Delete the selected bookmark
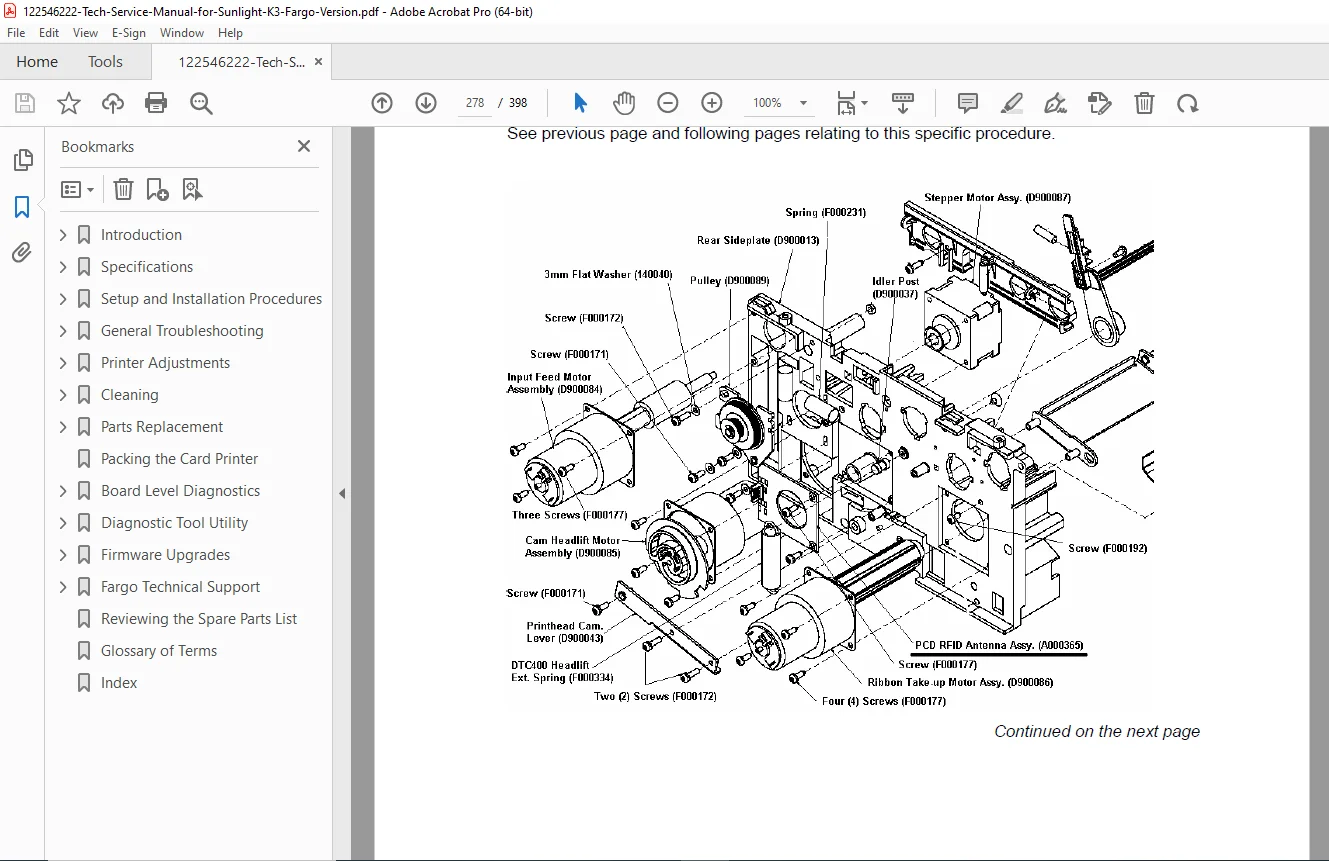Viewport: 1329px width, 861px height. (123, 189)
